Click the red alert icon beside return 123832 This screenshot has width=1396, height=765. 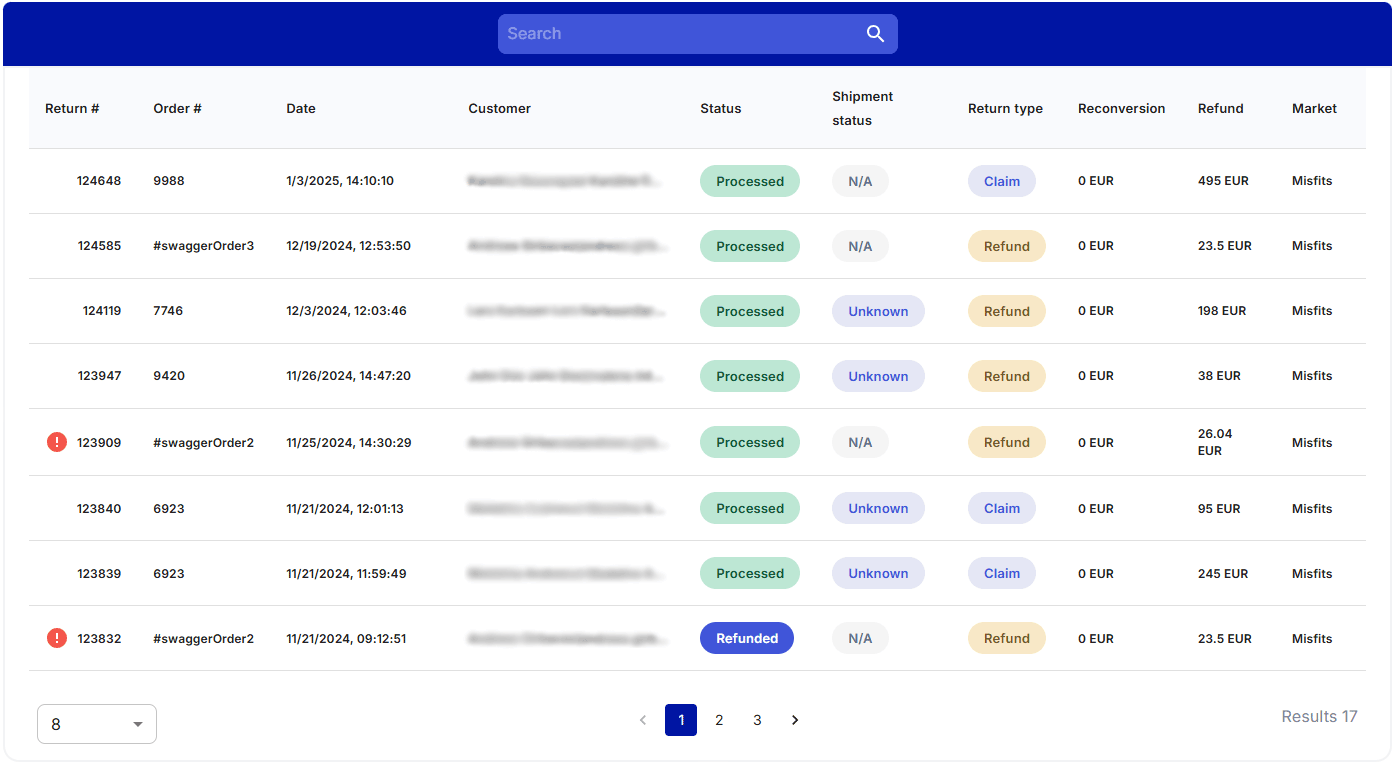click(57, 638)
